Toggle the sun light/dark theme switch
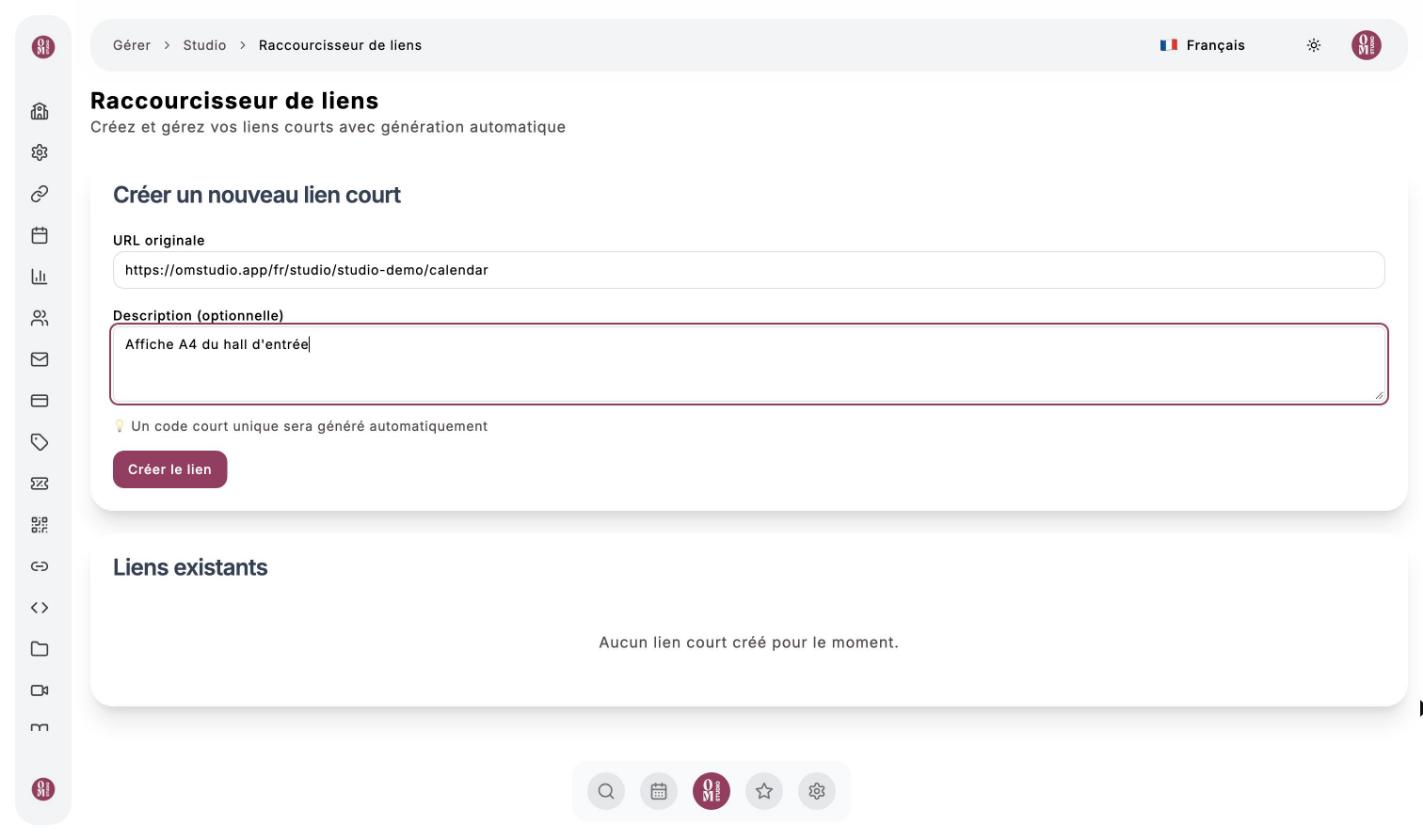The height and width of the screenshot is (840, 1423). tap(1313, 45)
